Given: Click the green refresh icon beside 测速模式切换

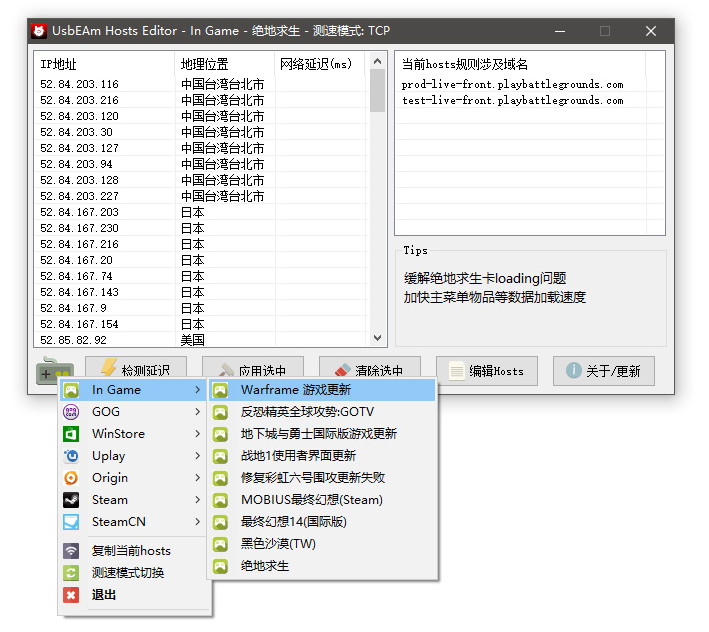Looking at the screenshot, I should pos(71,573).
